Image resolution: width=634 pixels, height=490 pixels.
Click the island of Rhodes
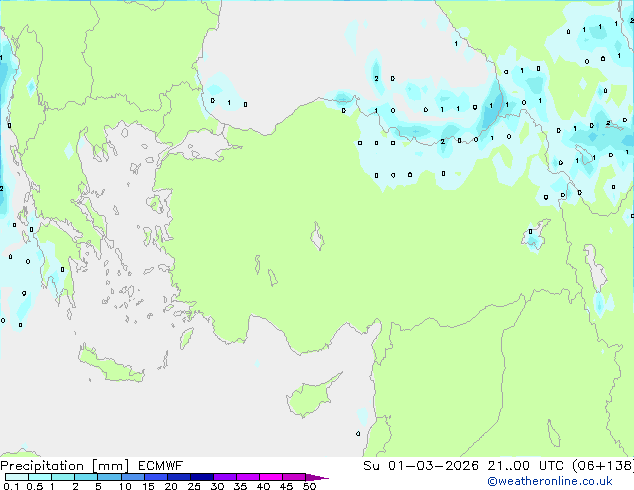(187, 338)
